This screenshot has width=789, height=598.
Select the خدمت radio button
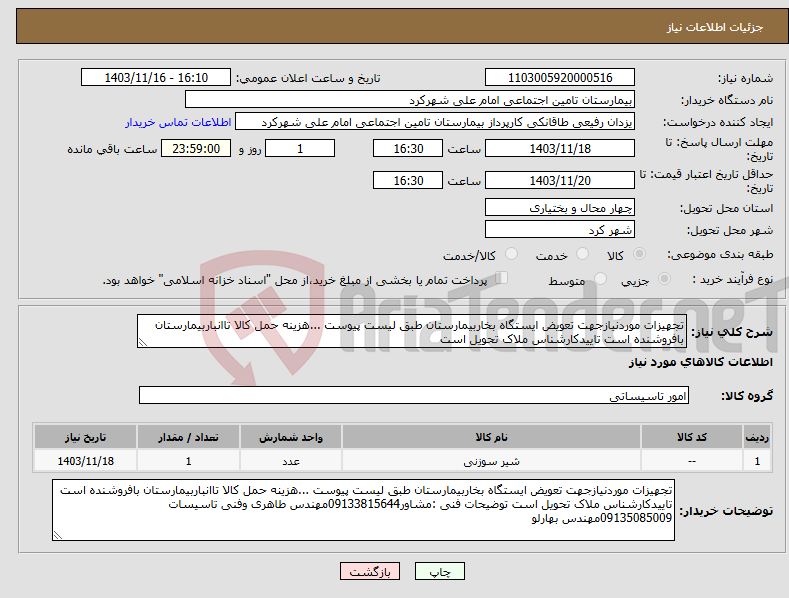(x=582, y=254)
